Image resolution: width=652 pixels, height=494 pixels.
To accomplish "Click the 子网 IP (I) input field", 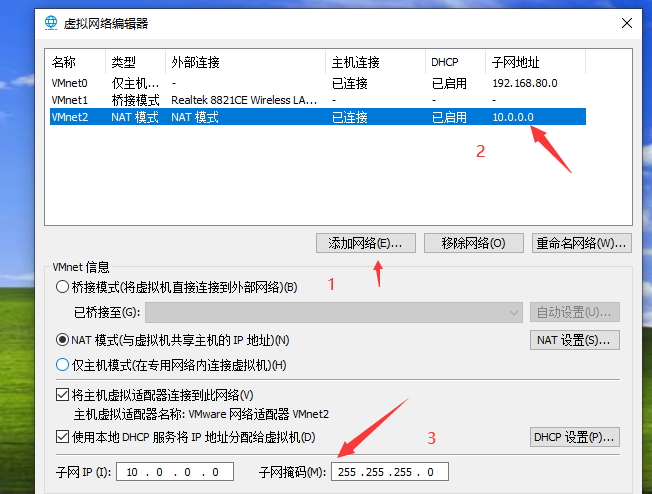I will [175, 472].
